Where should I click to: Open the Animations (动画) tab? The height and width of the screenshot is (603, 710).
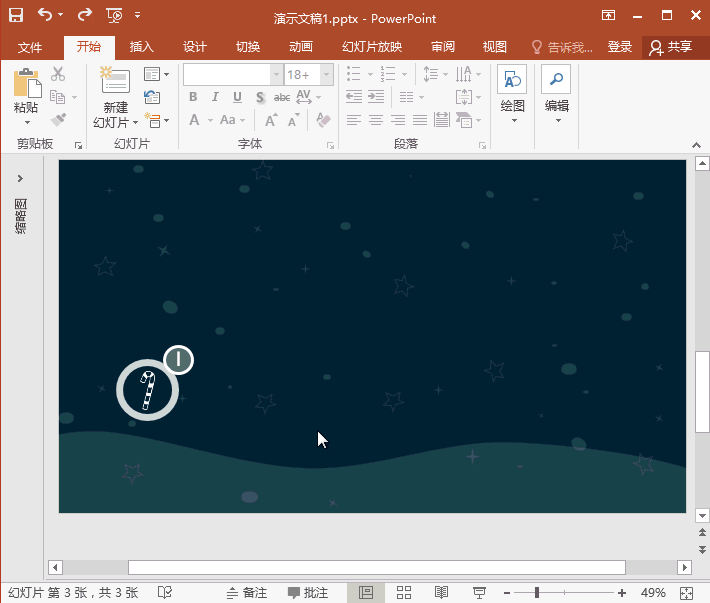(x=300, y=47)
